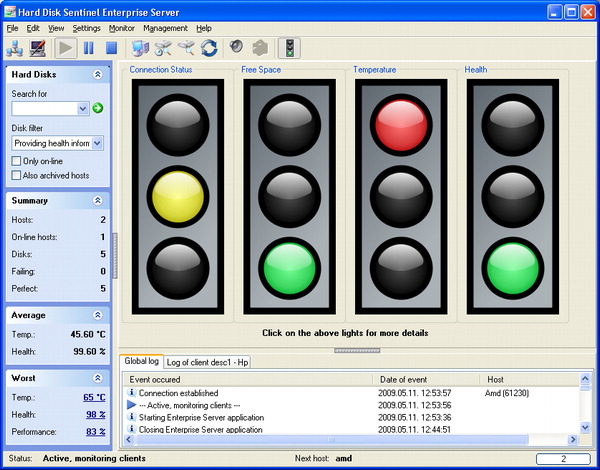Image resolution: width=600 pixels, height=470 pixels.
Task: Click the speaker sound toolbar icon
Action: click(236, 47)
